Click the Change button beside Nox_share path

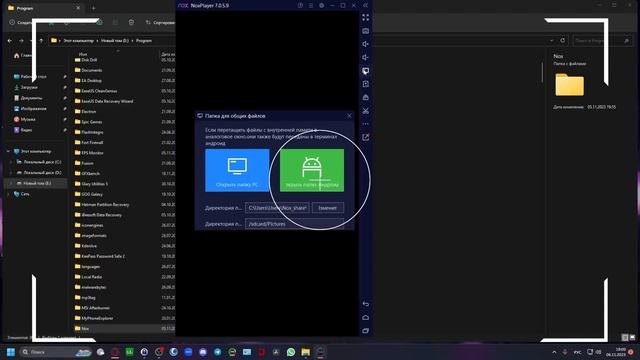pos(328,208)
